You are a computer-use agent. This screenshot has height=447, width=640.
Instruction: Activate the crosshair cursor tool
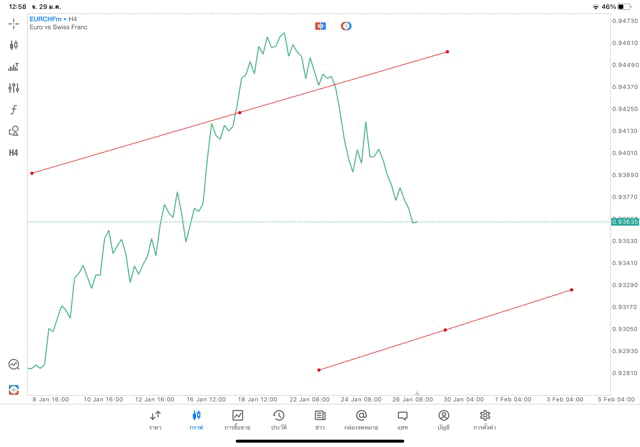pyautogui.click(x=13, y=23)
